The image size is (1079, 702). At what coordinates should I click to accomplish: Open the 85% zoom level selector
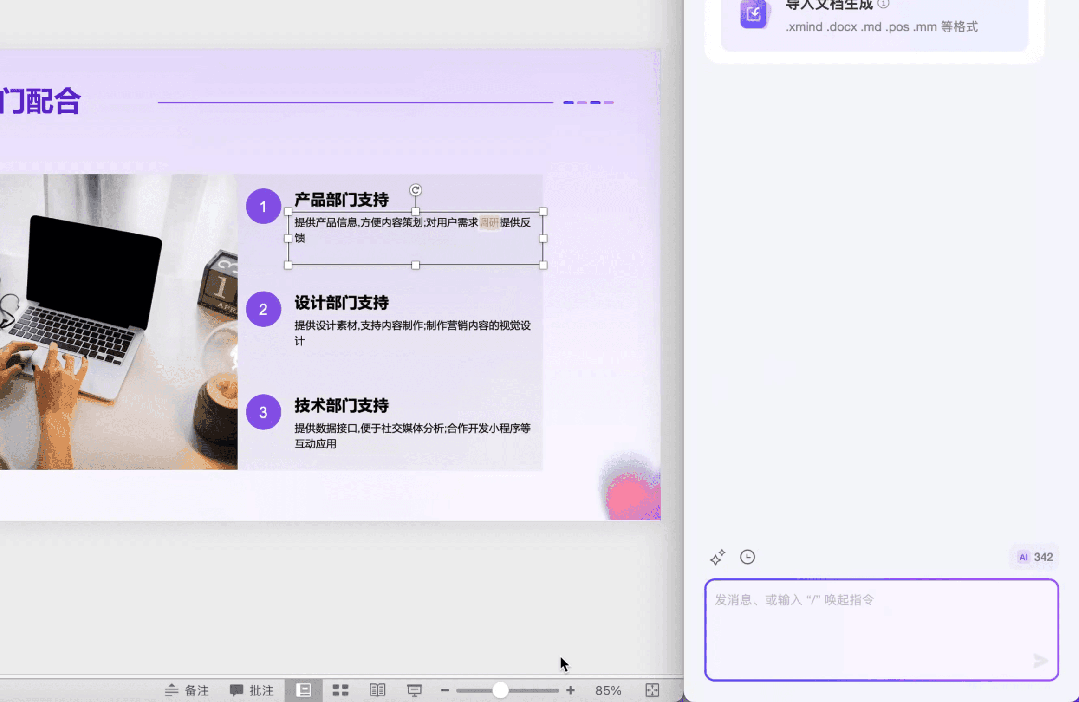[608, 689]
